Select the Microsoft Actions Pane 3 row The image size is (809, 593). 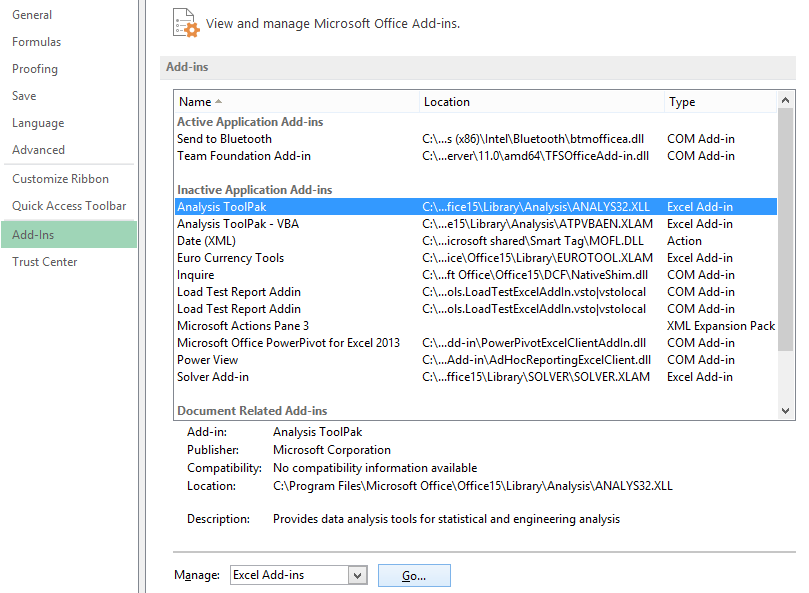[476, 326]
